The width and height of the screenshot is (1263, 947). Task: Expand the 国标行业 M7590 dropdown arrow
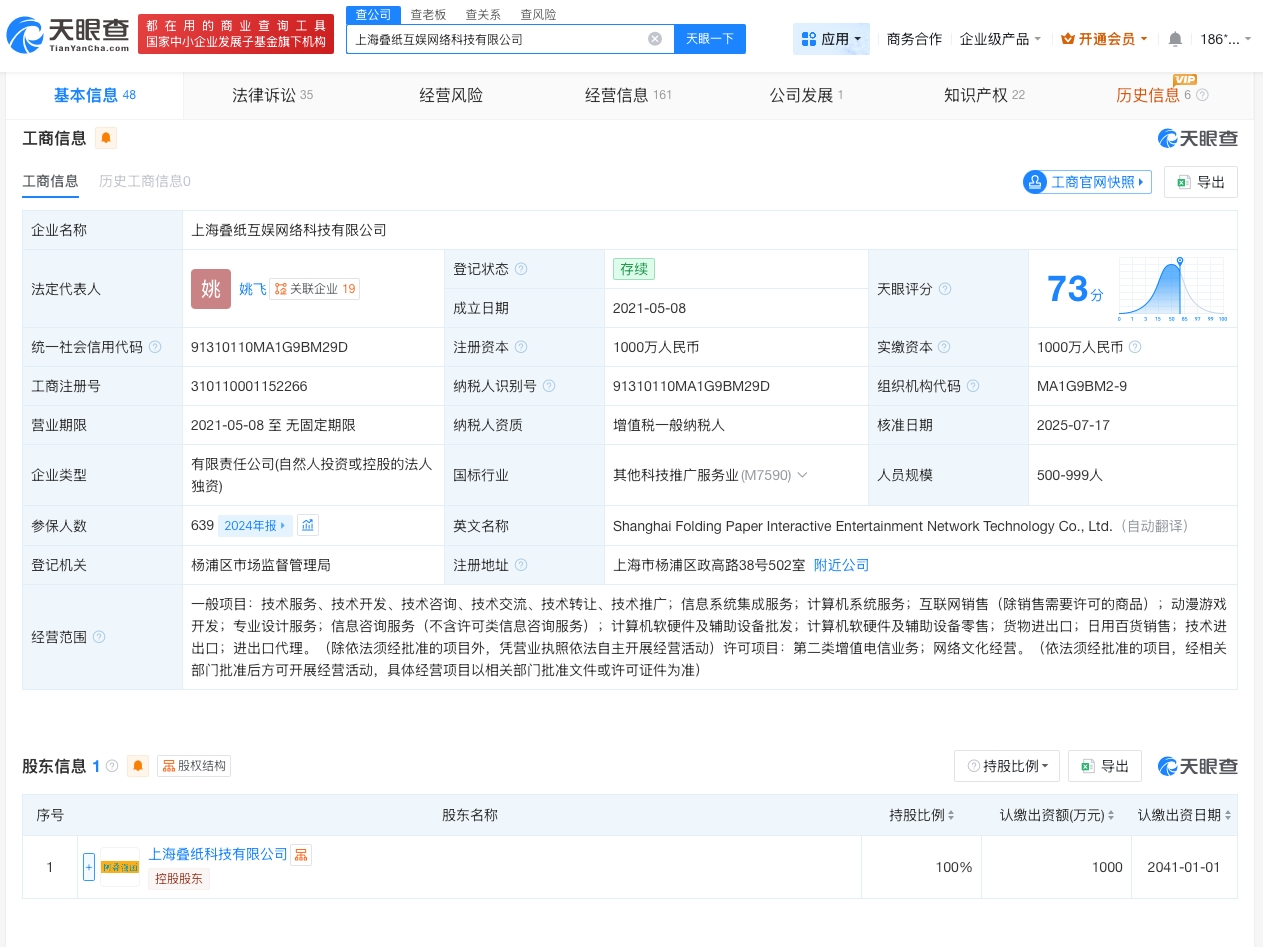click(x=802, y=475)
